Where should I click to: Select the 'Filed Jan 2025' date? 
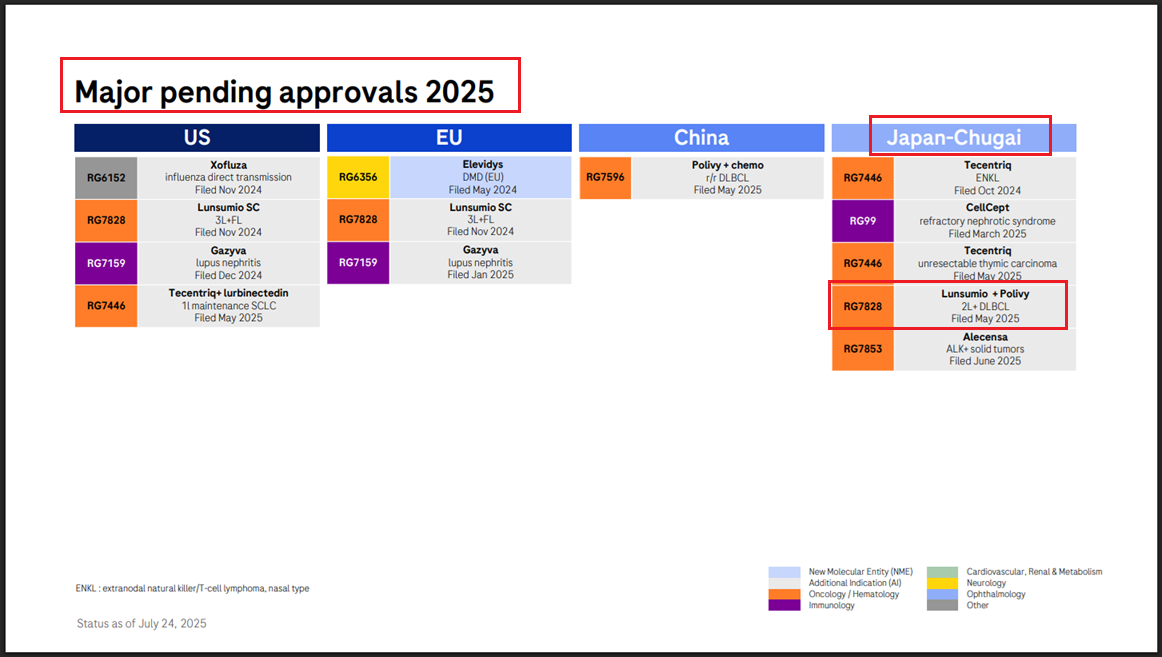click(480, 275)
